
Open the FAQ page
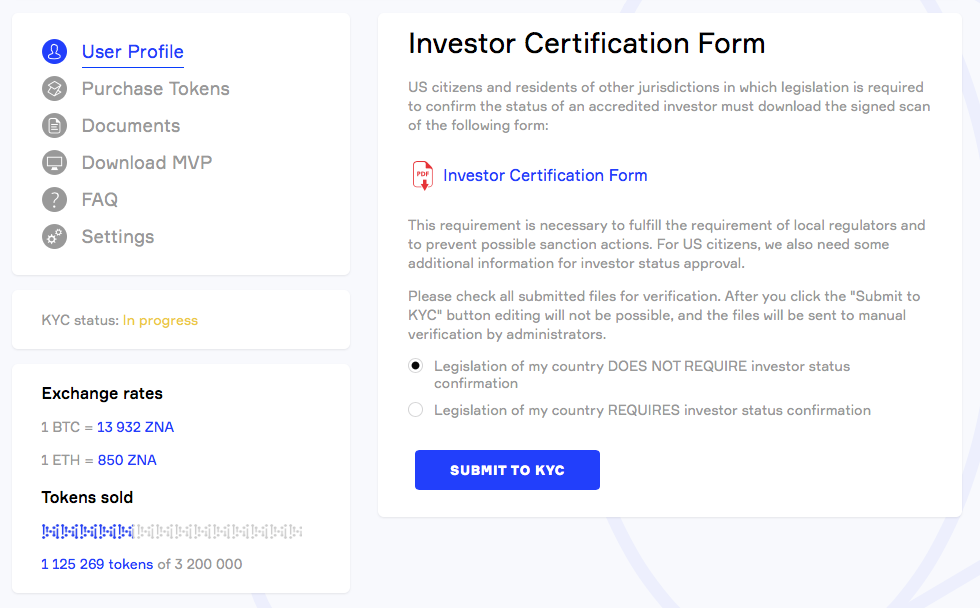[x=100, y=200]
